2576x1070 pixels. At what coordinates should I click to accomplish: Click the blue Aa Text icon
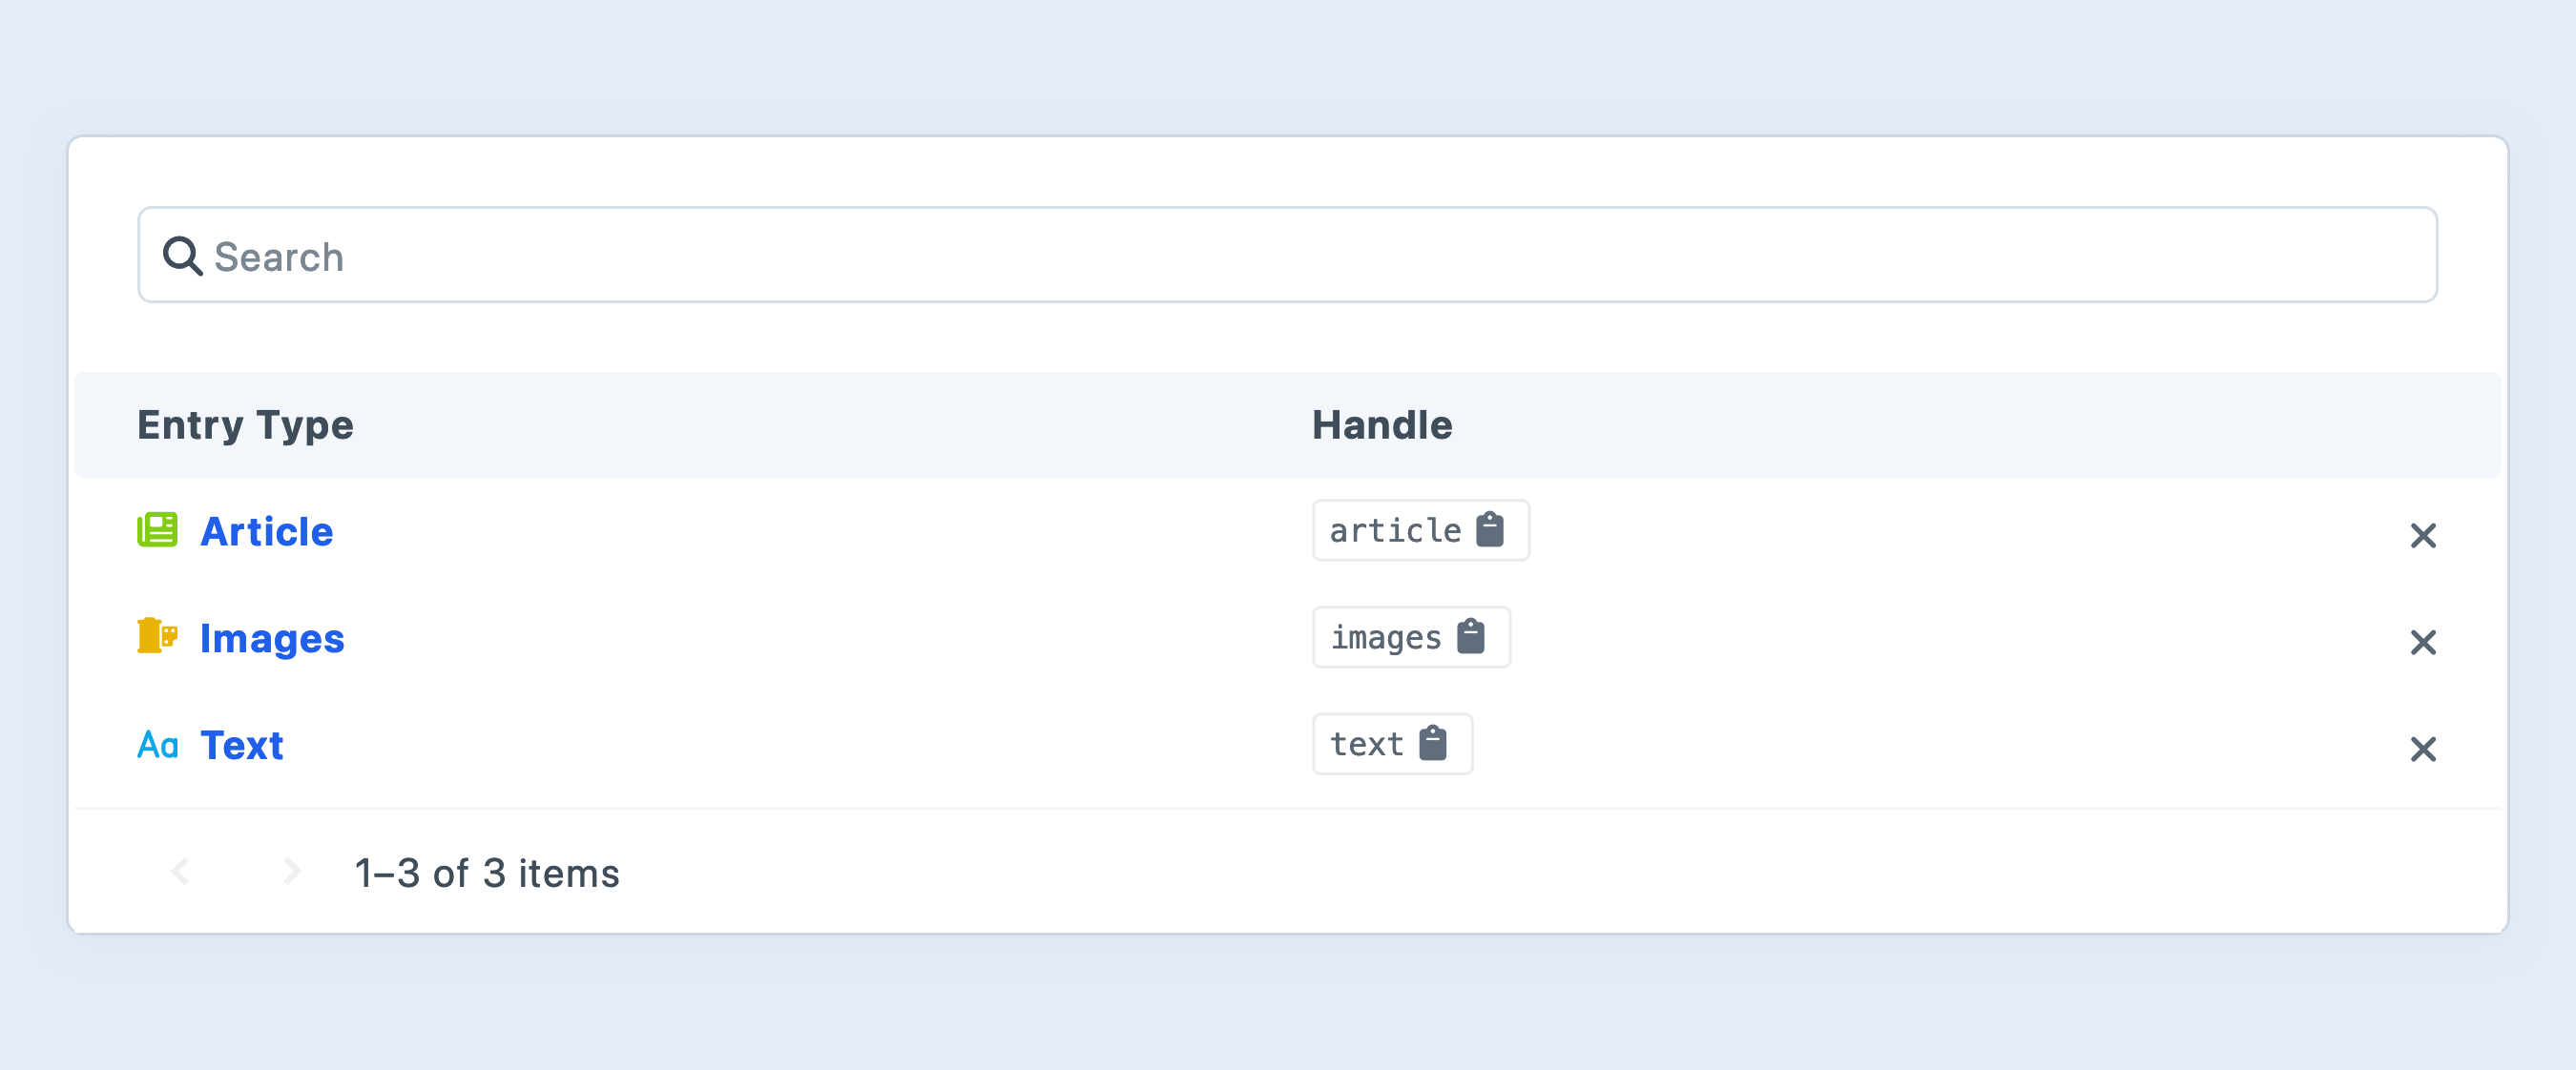tap(158, 744)
